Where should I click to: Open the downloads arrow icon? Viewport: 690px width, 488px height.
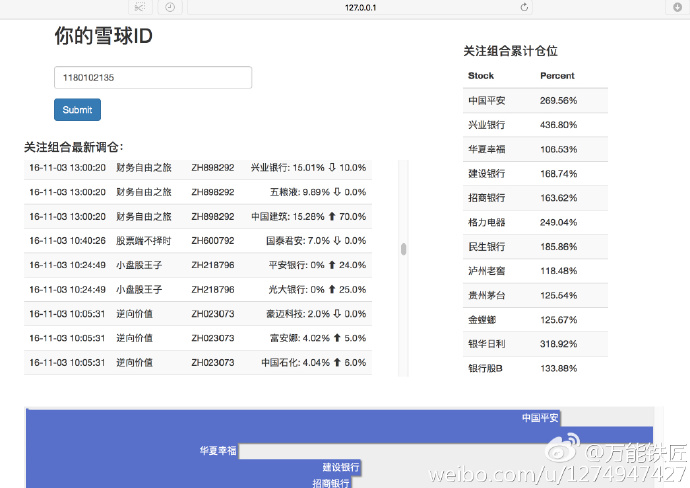pos(677,7)
